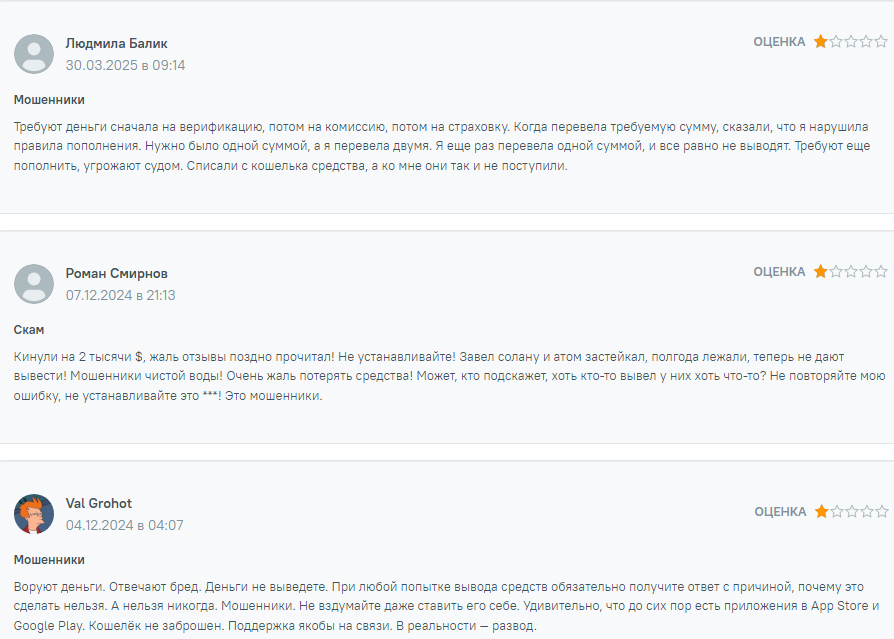
Task: Click the date 07.12.2024 в 21:13
Action: coord(120,295)
